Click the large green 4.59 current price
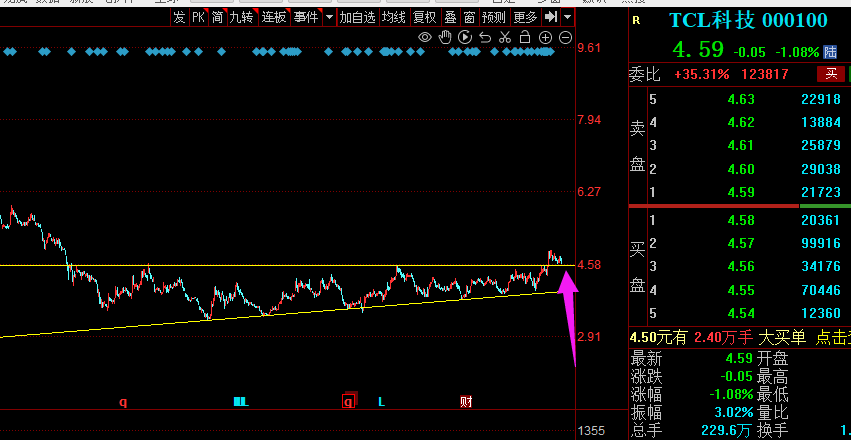The height and width of the screenshot is (440, 851). point(698,49)
